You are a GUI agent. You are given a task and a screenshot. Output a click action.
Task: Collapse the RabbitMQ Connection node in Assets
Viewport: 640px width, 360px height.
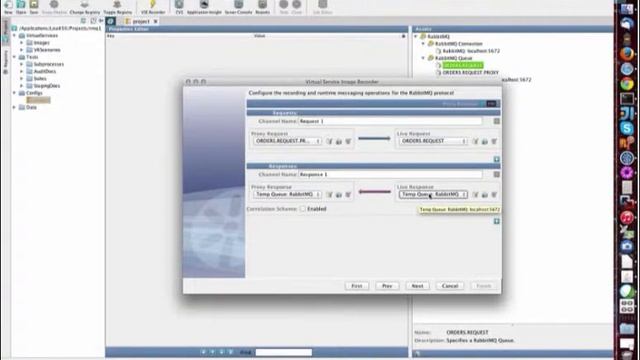click(x=423, y=43)
